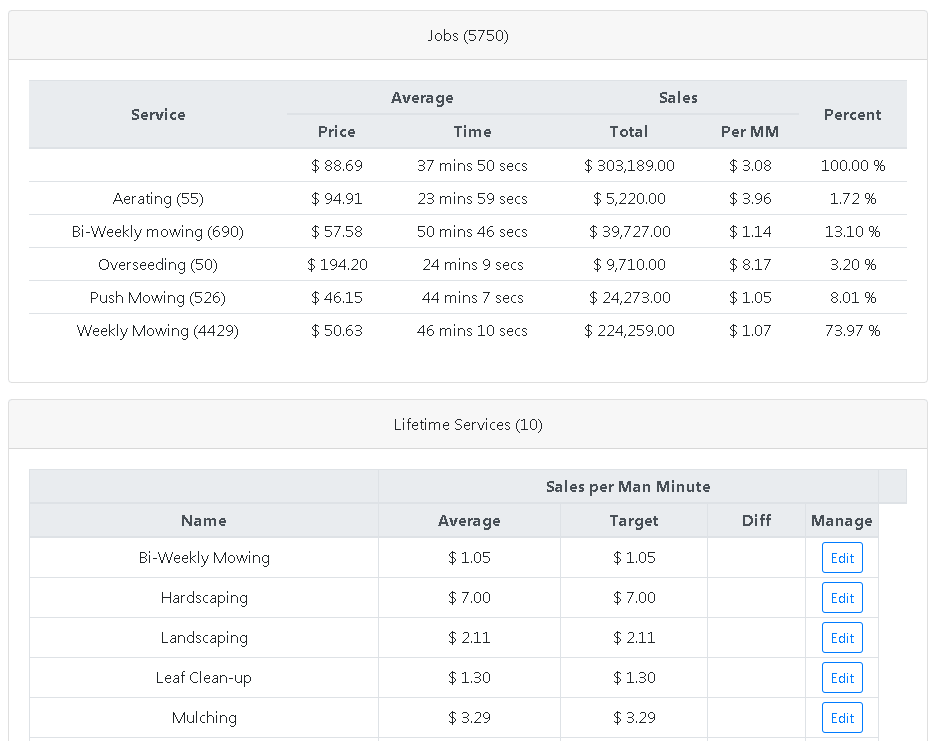
Task: Click the Name column header
Action: pyautogui.click(x=204, y=521)
